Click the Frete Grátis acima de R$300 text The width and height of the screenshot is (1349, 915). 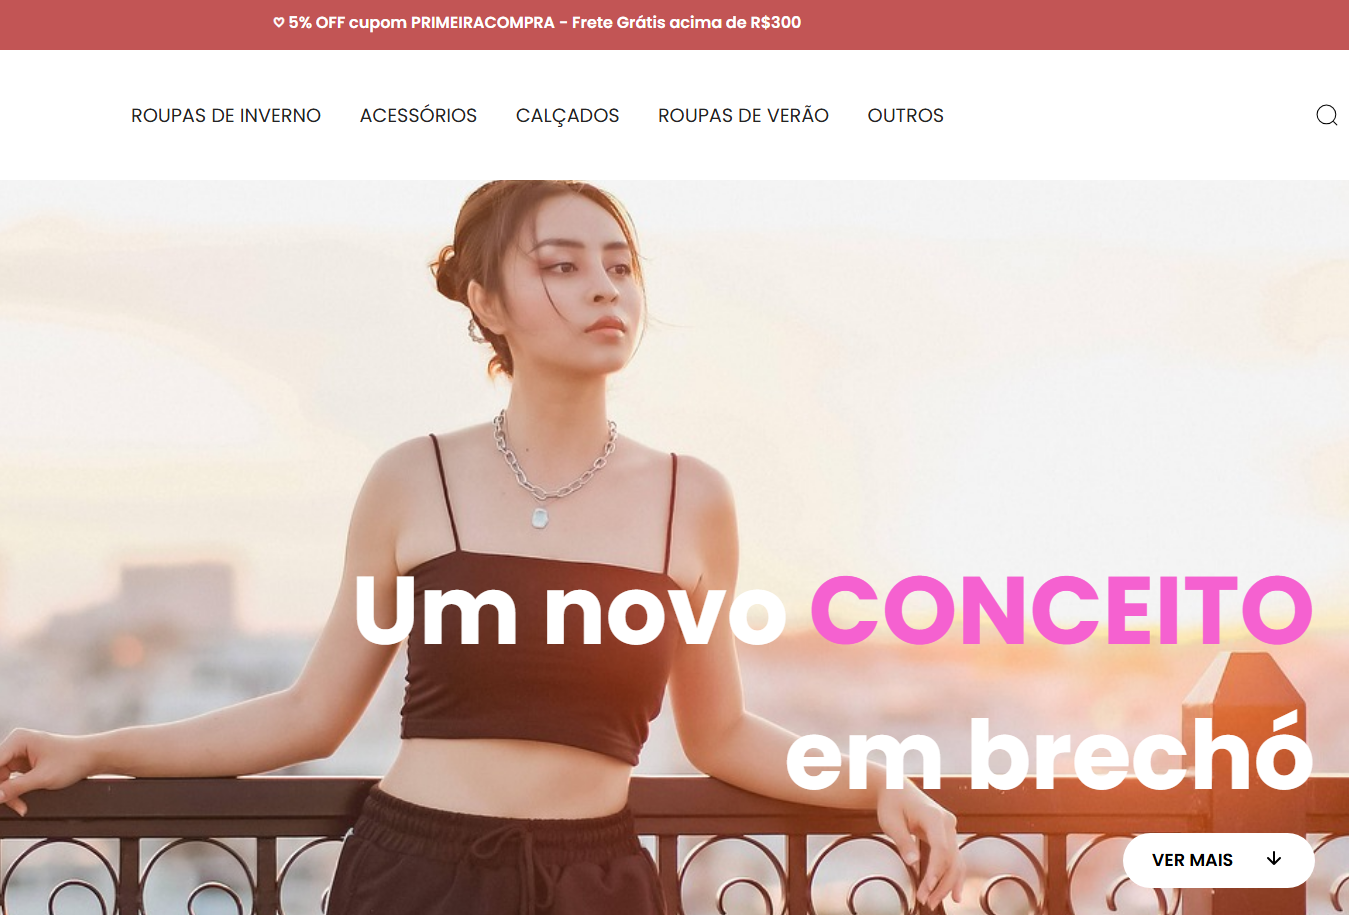686,22
